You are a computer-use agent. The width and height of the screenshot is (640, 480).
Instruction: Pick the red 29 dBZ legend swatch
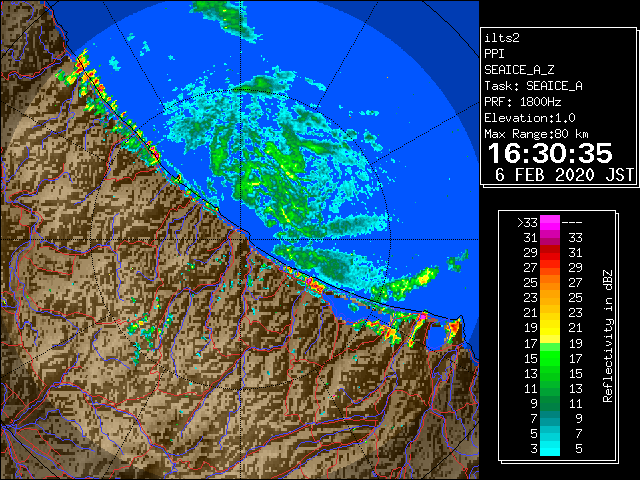tap(550, 252)
